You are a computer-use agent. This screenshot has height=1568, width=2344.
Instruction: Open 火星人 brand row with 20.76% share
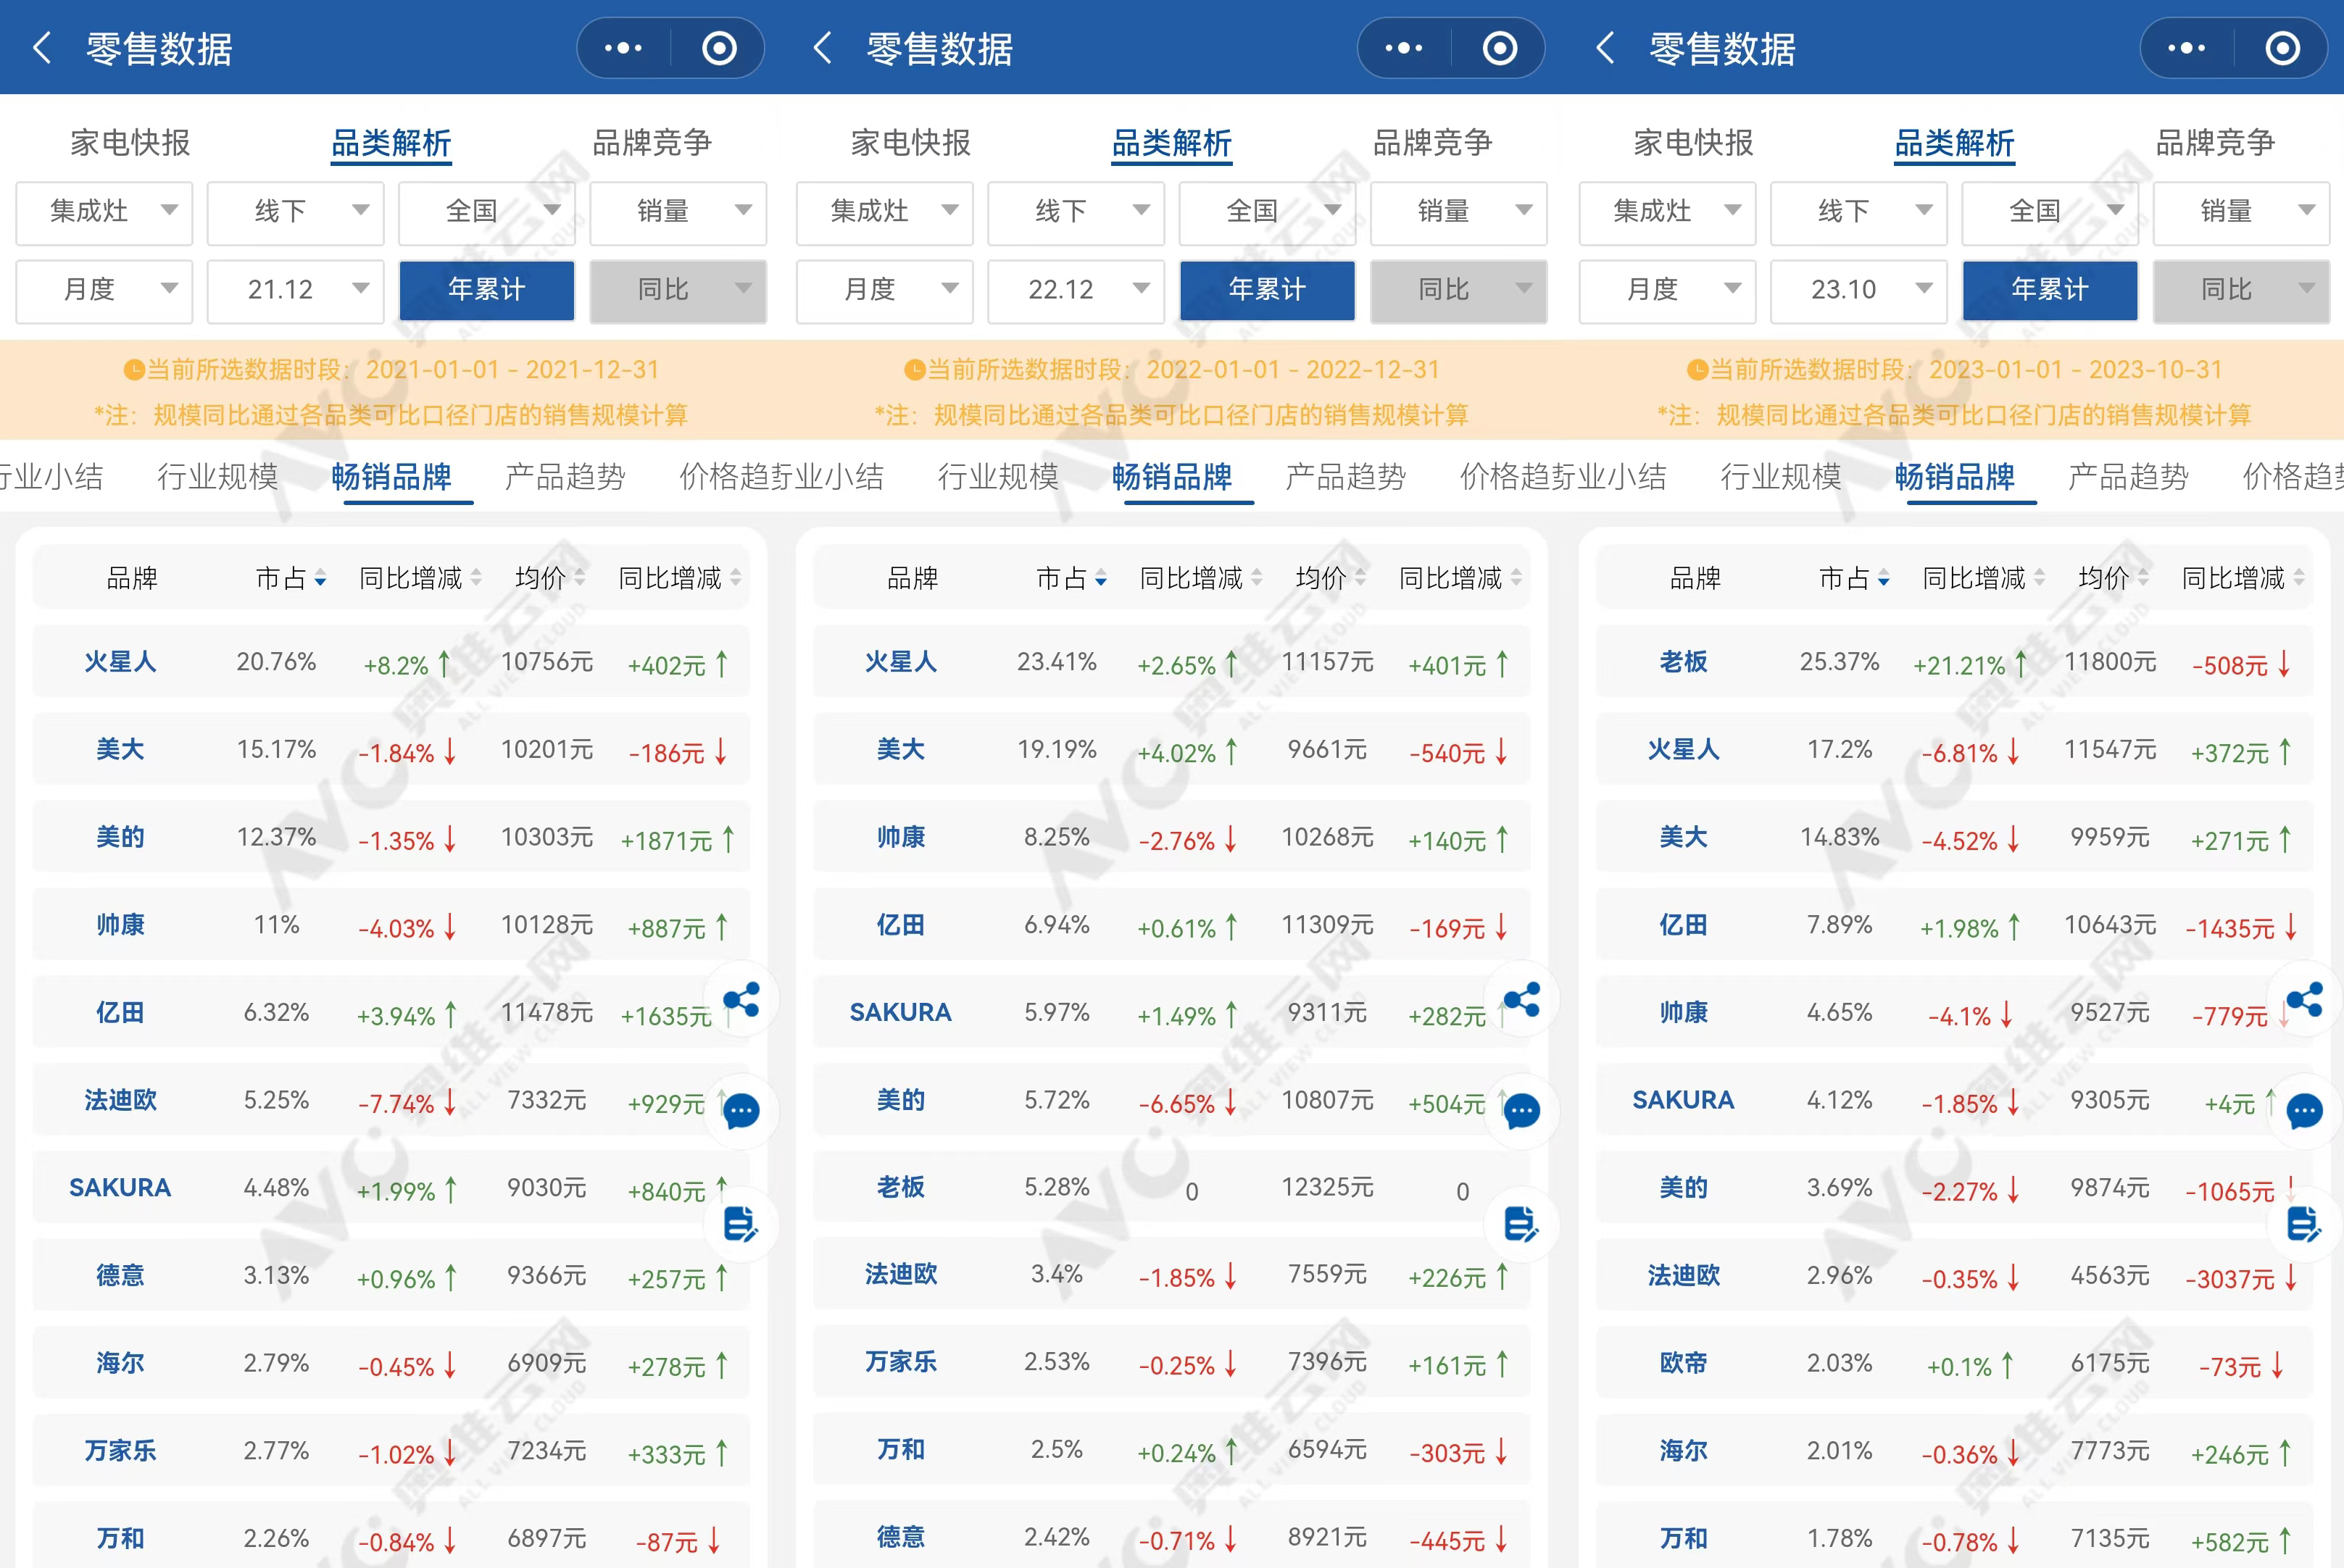click(120, 662)
